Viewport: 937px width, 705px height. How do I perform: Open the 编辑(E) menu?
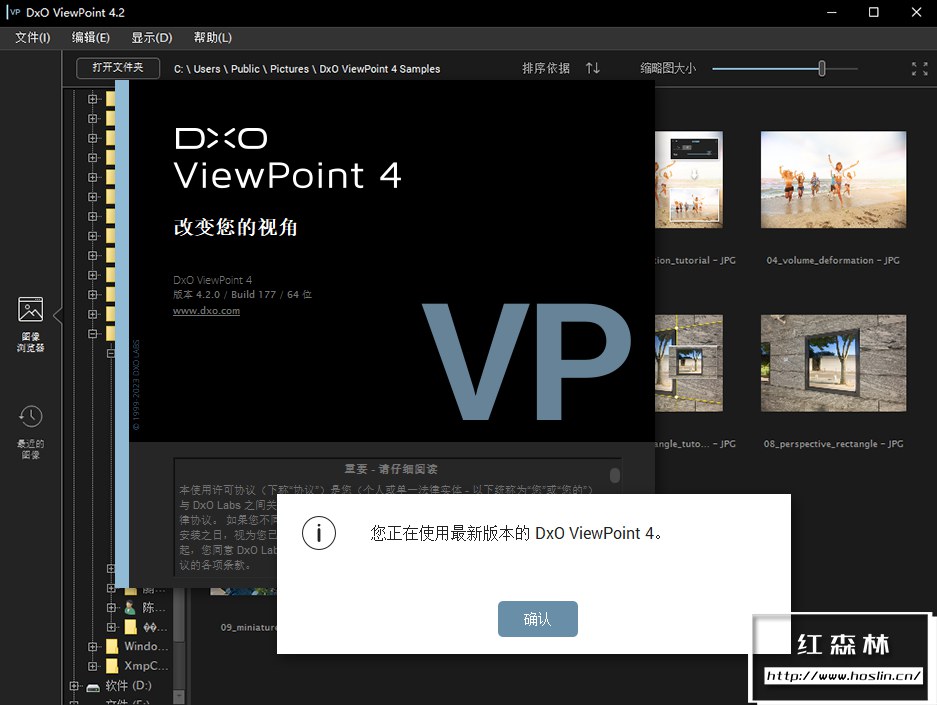coord(91,38)
